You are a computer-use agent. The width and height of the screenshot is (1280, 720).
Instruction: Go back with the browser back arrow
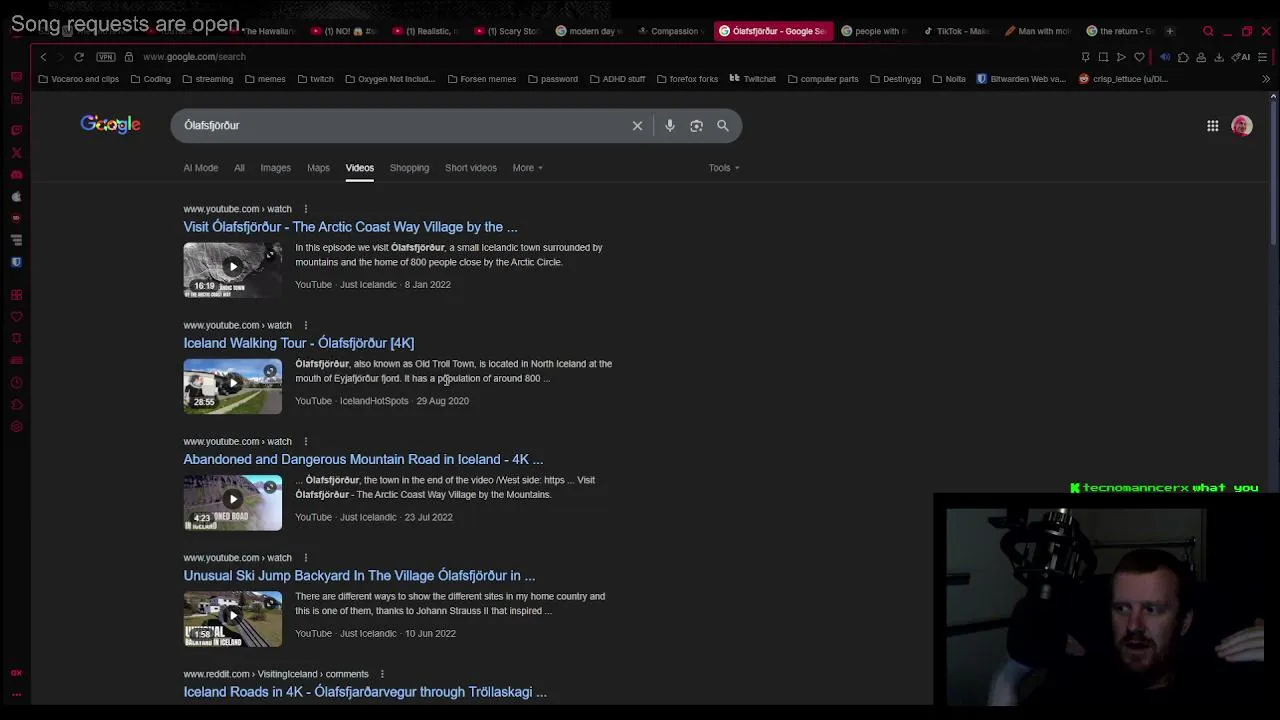pos(43,57)
